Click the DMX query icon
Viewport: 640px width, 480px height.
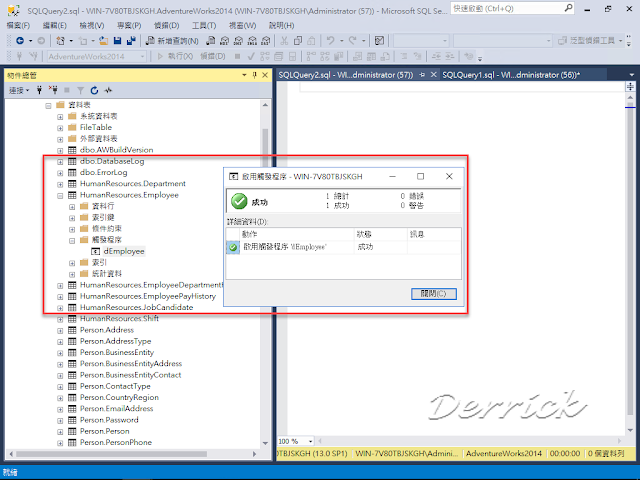pyautogui.click(x=238, y=40)
